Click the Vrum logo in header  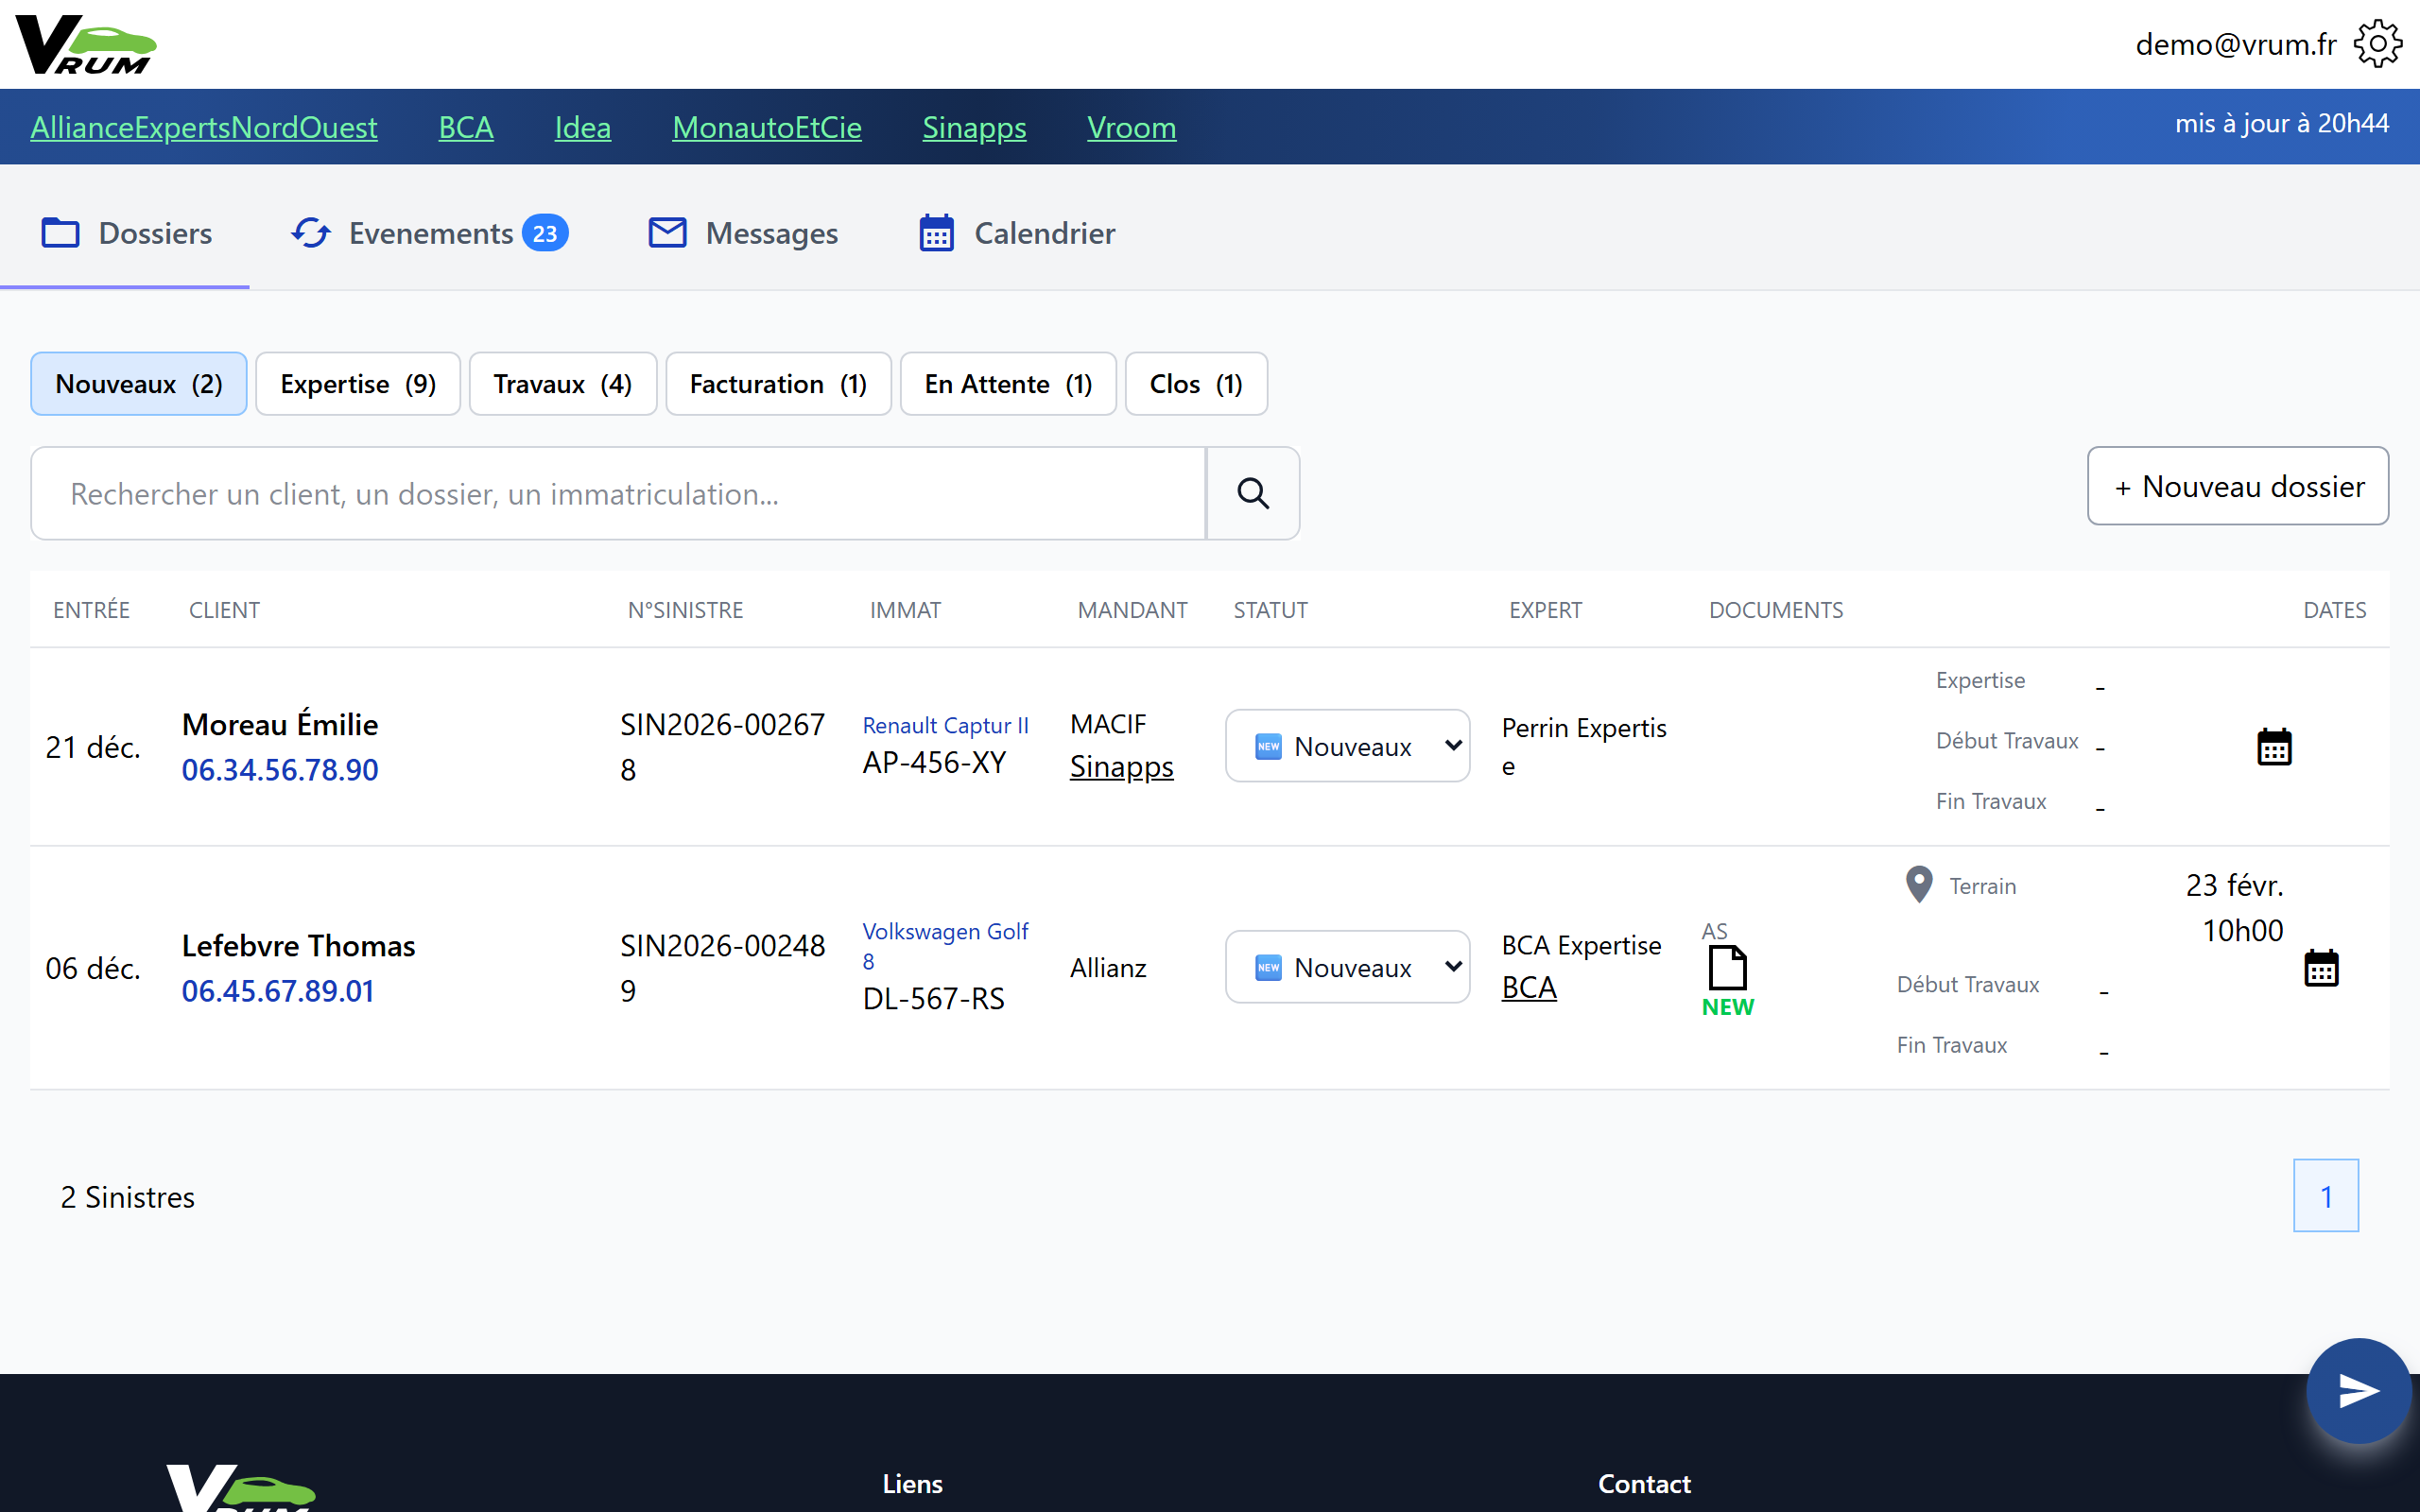click(x=87, y=44)
